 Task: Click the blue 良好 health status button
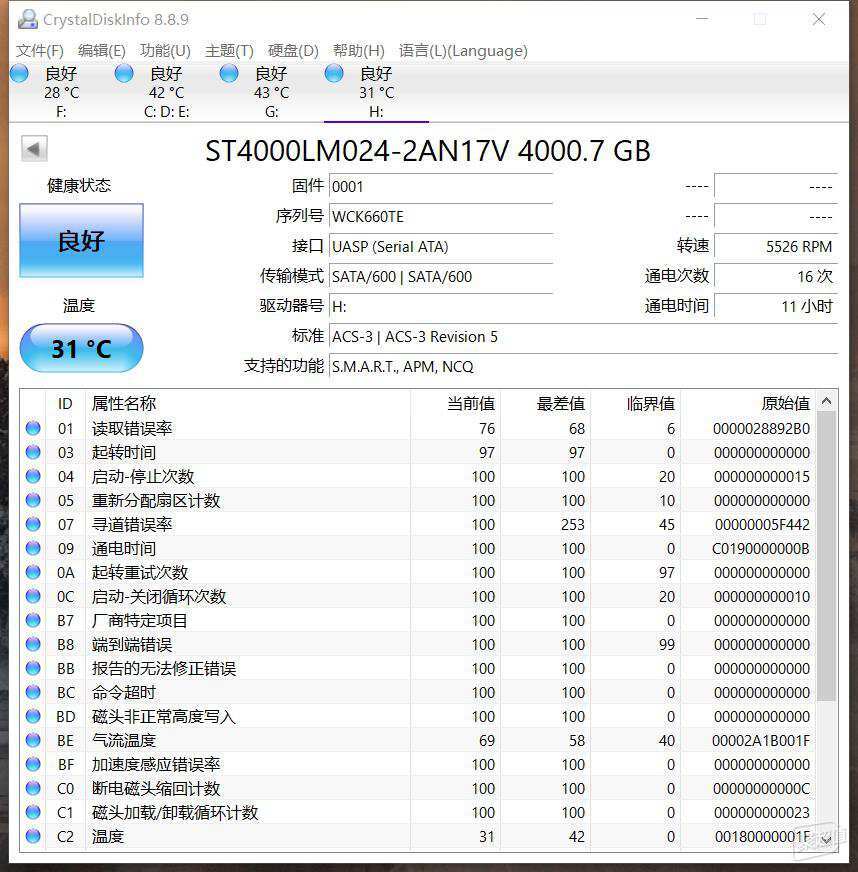coord(81,240)
